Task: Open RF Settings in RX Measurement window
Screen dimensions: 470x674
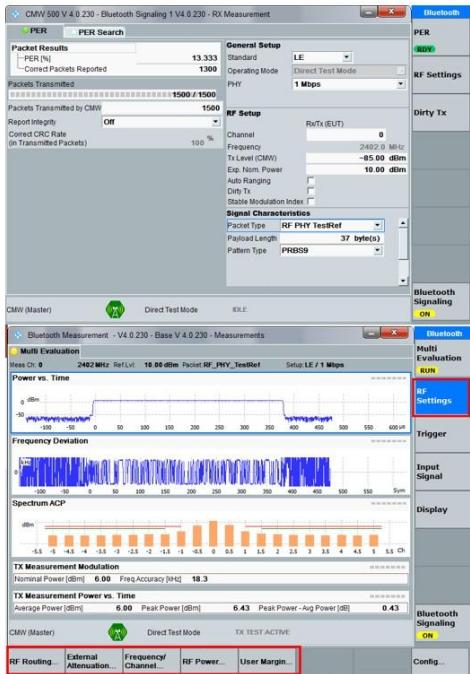Action: tap(440, 75)
